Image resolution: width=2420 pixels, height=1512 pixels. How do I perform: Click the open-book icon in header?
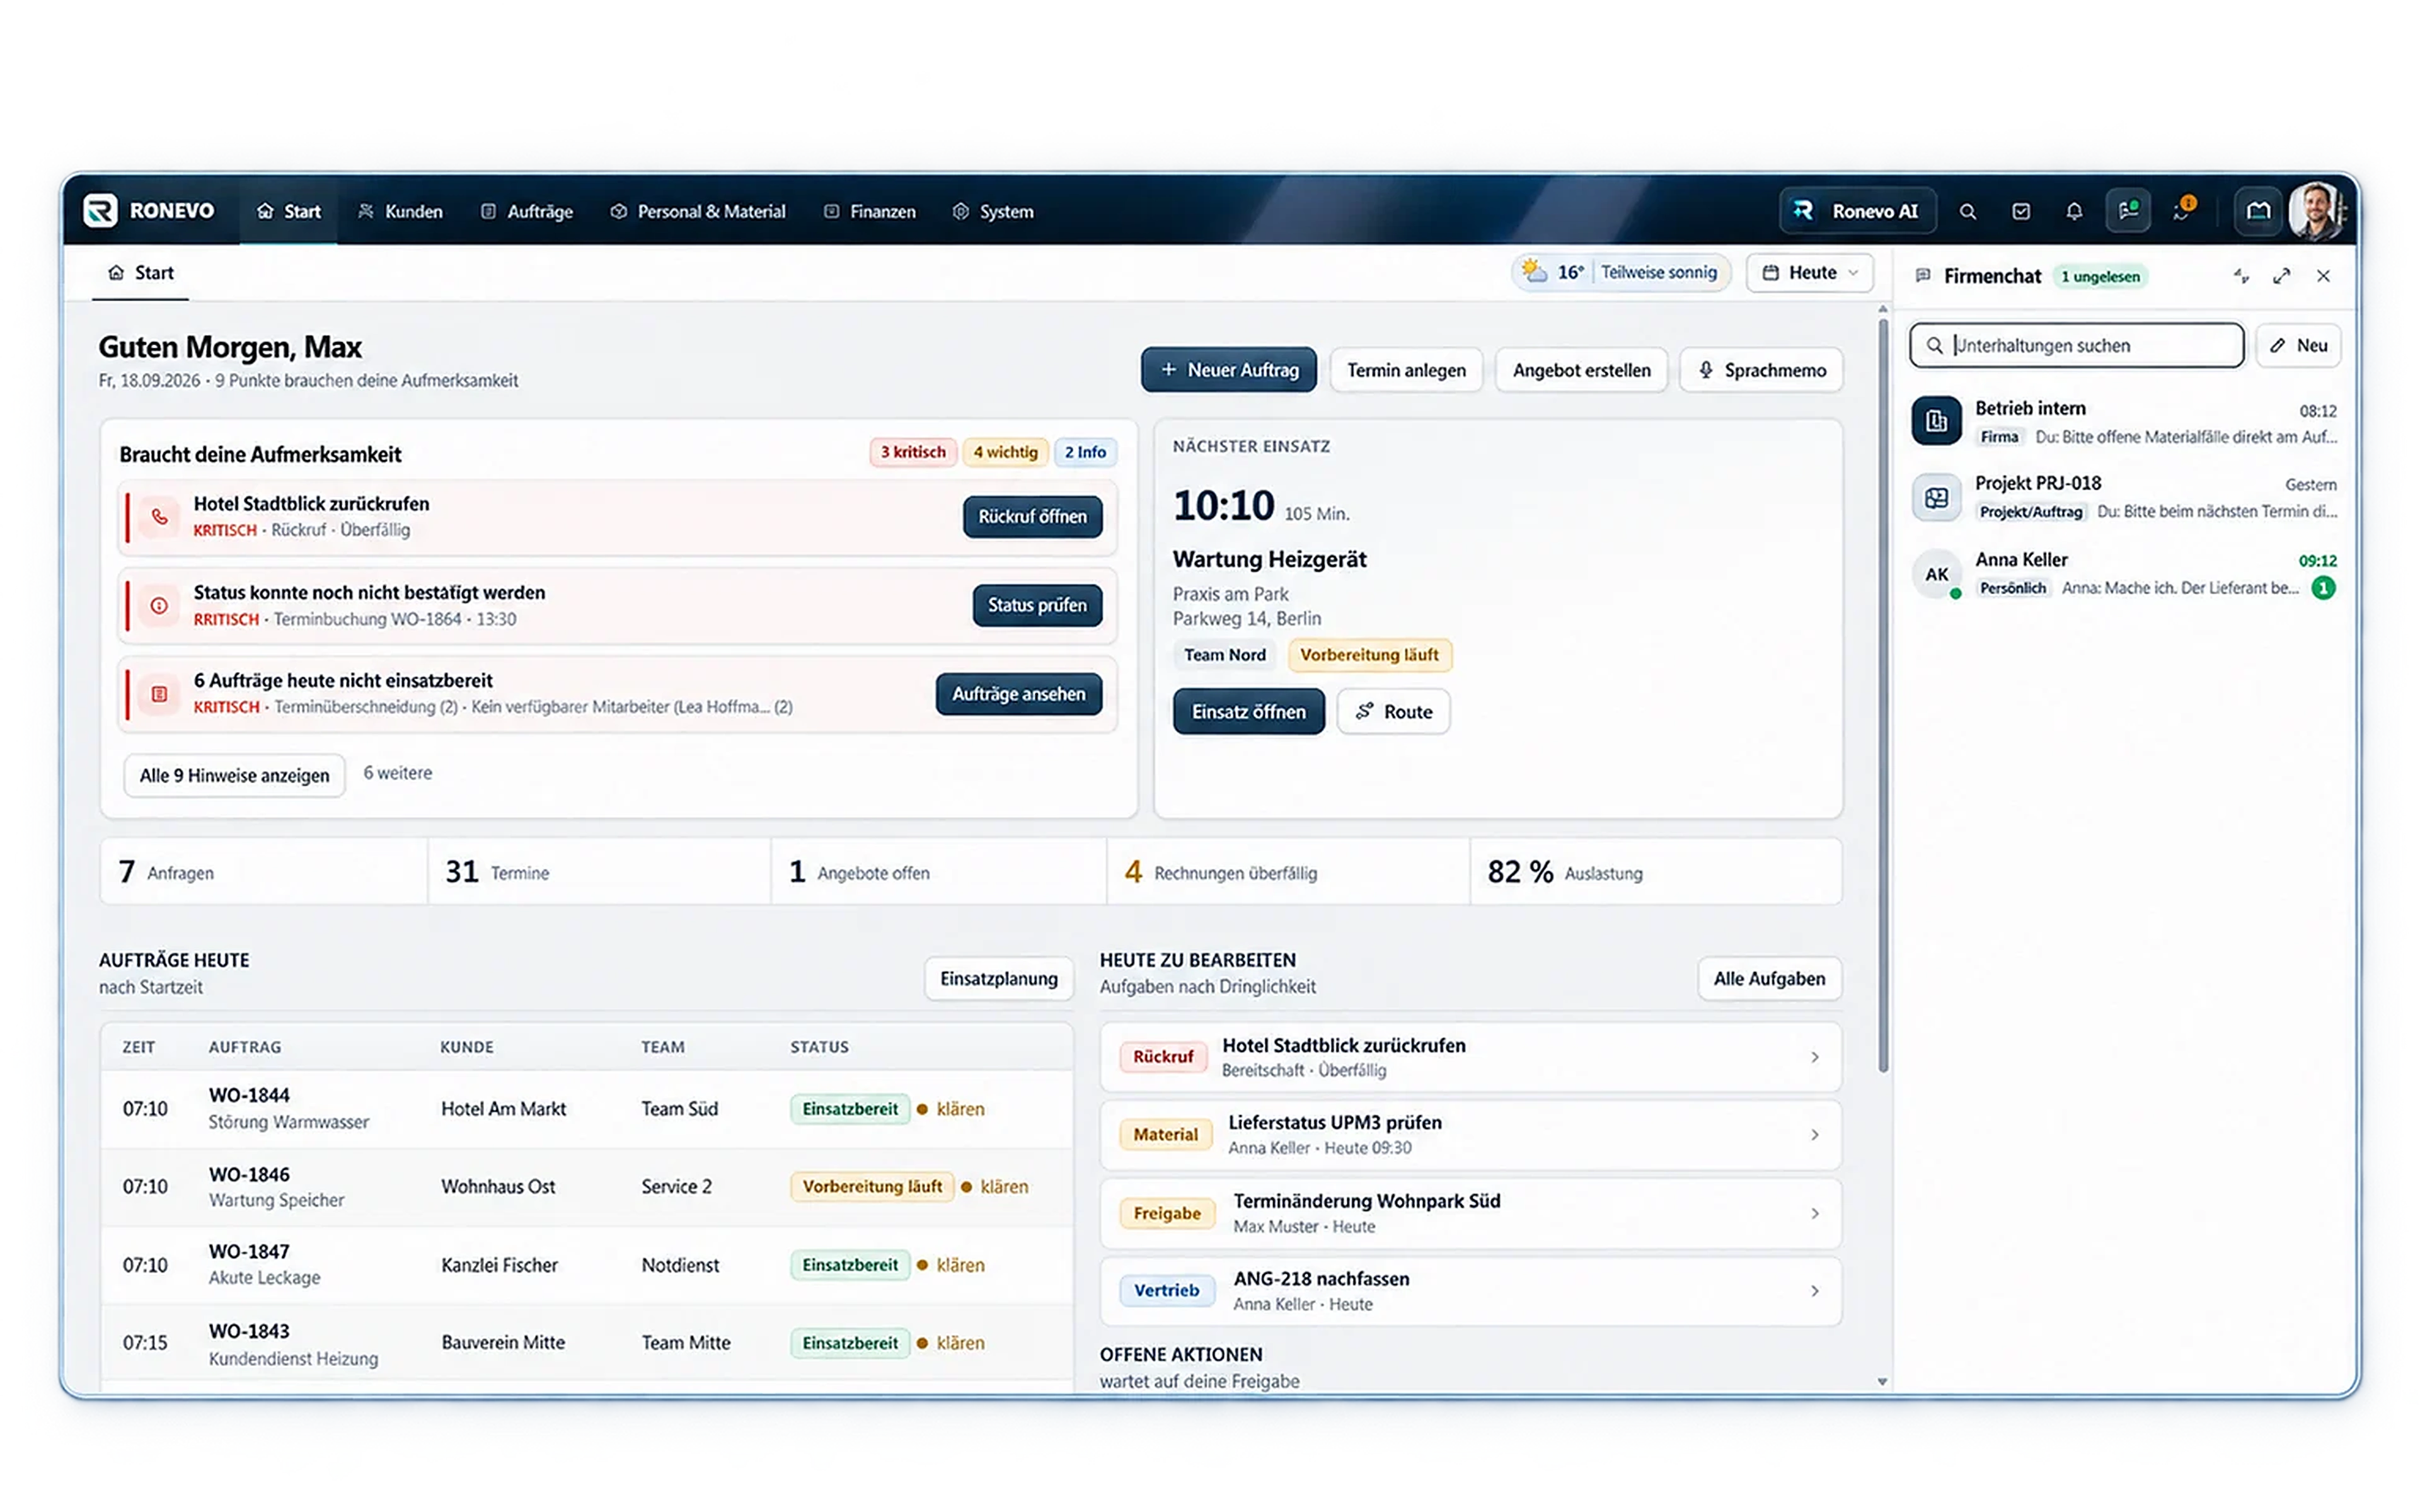(2258, 211)
